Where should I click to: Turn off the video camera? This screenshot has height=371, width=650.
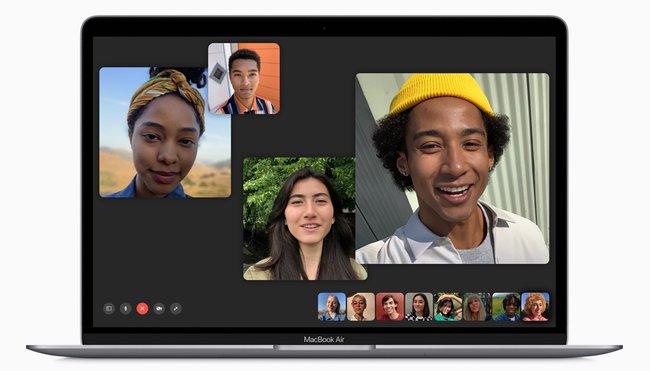click(159, 308)
